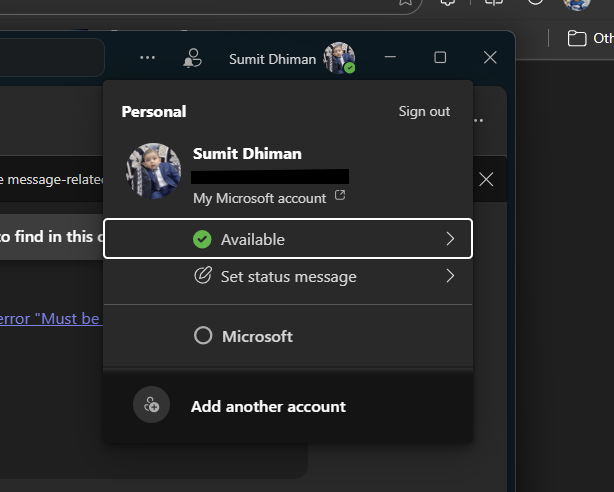Open the Teams more options ellipsis
This screenshot has width=614, height=492.
[147, 58]
